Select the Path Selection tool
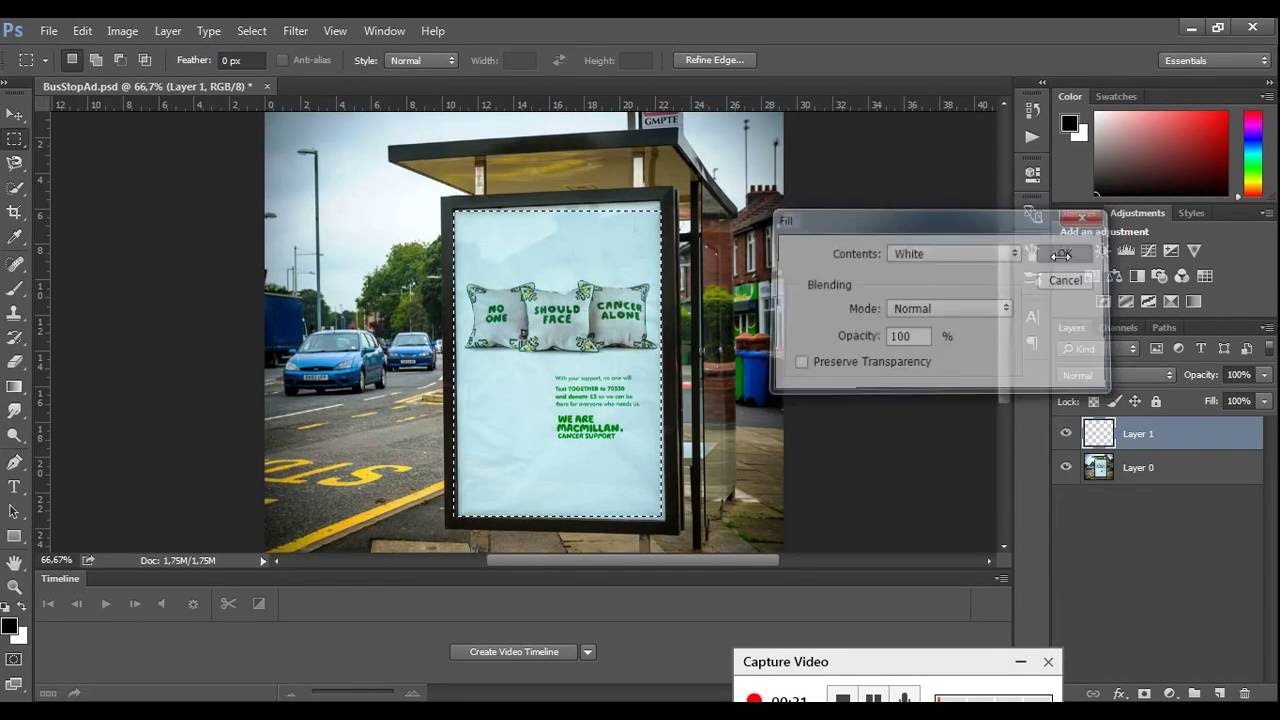Viewport: 1280px width, 720px height. [x=14, y=511]
